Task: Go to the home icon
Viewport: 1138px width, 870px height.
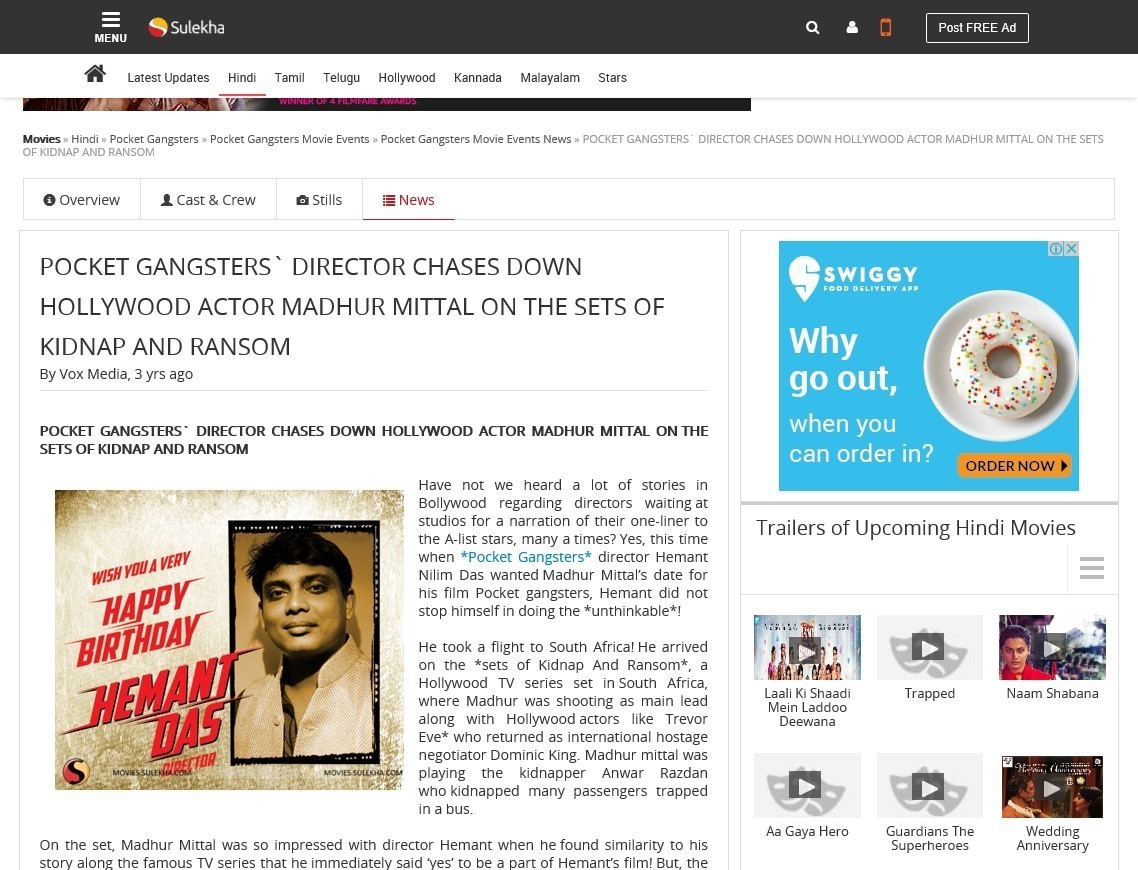Action: coord(95,74)
